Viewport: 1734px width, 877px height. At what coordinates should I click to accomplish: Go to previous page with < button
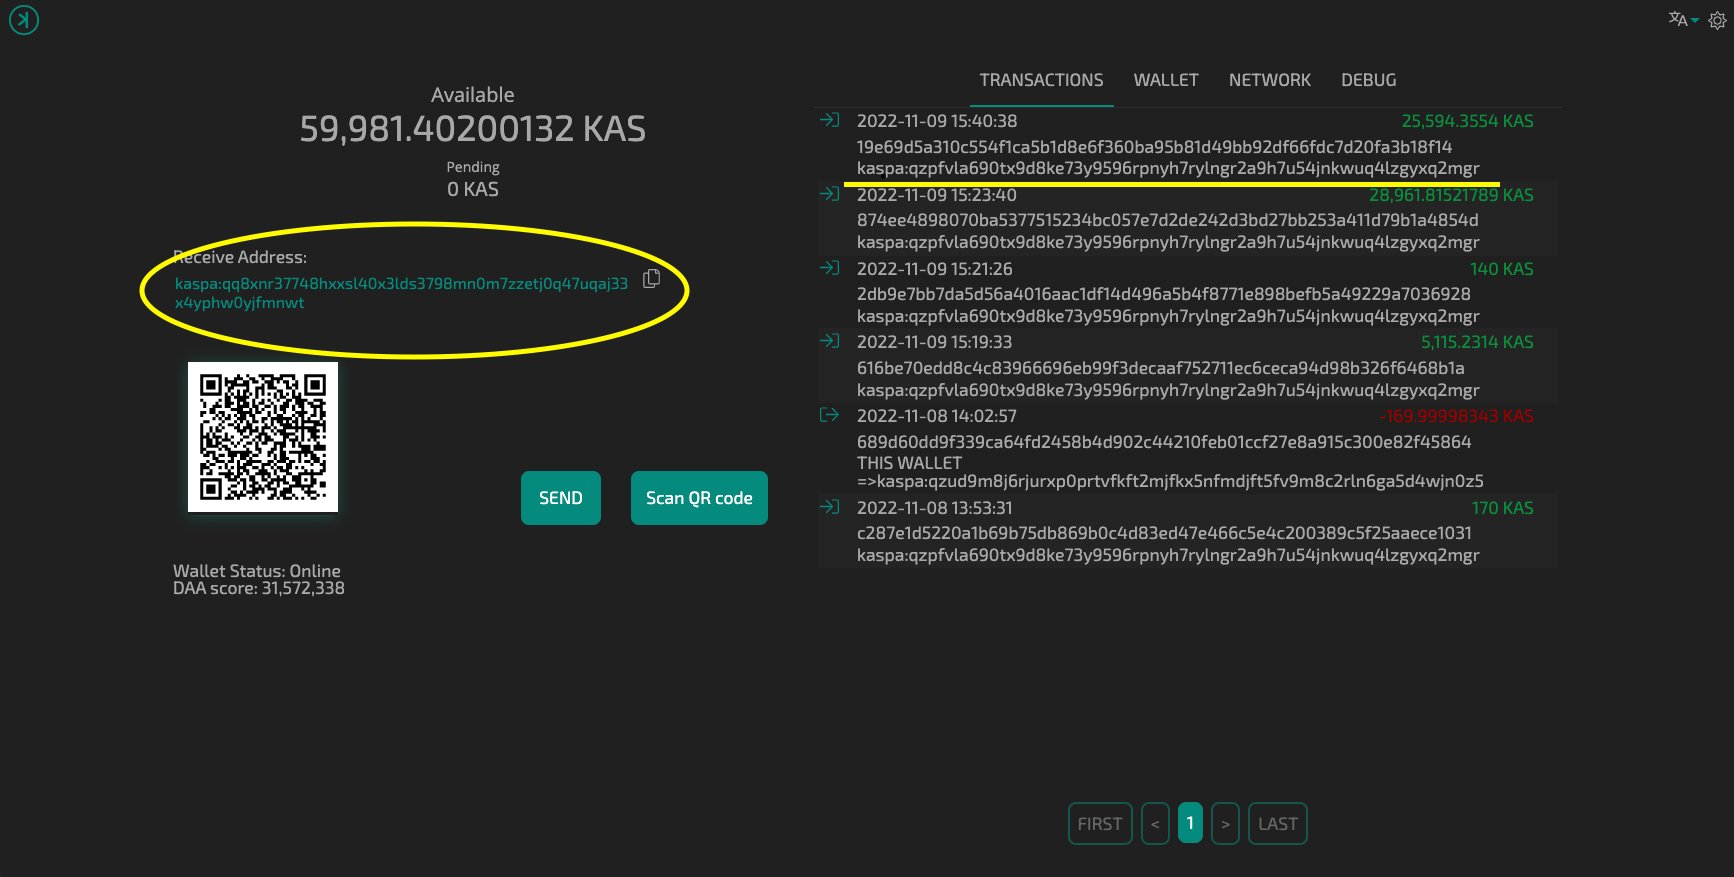[x=1155, y=824]
